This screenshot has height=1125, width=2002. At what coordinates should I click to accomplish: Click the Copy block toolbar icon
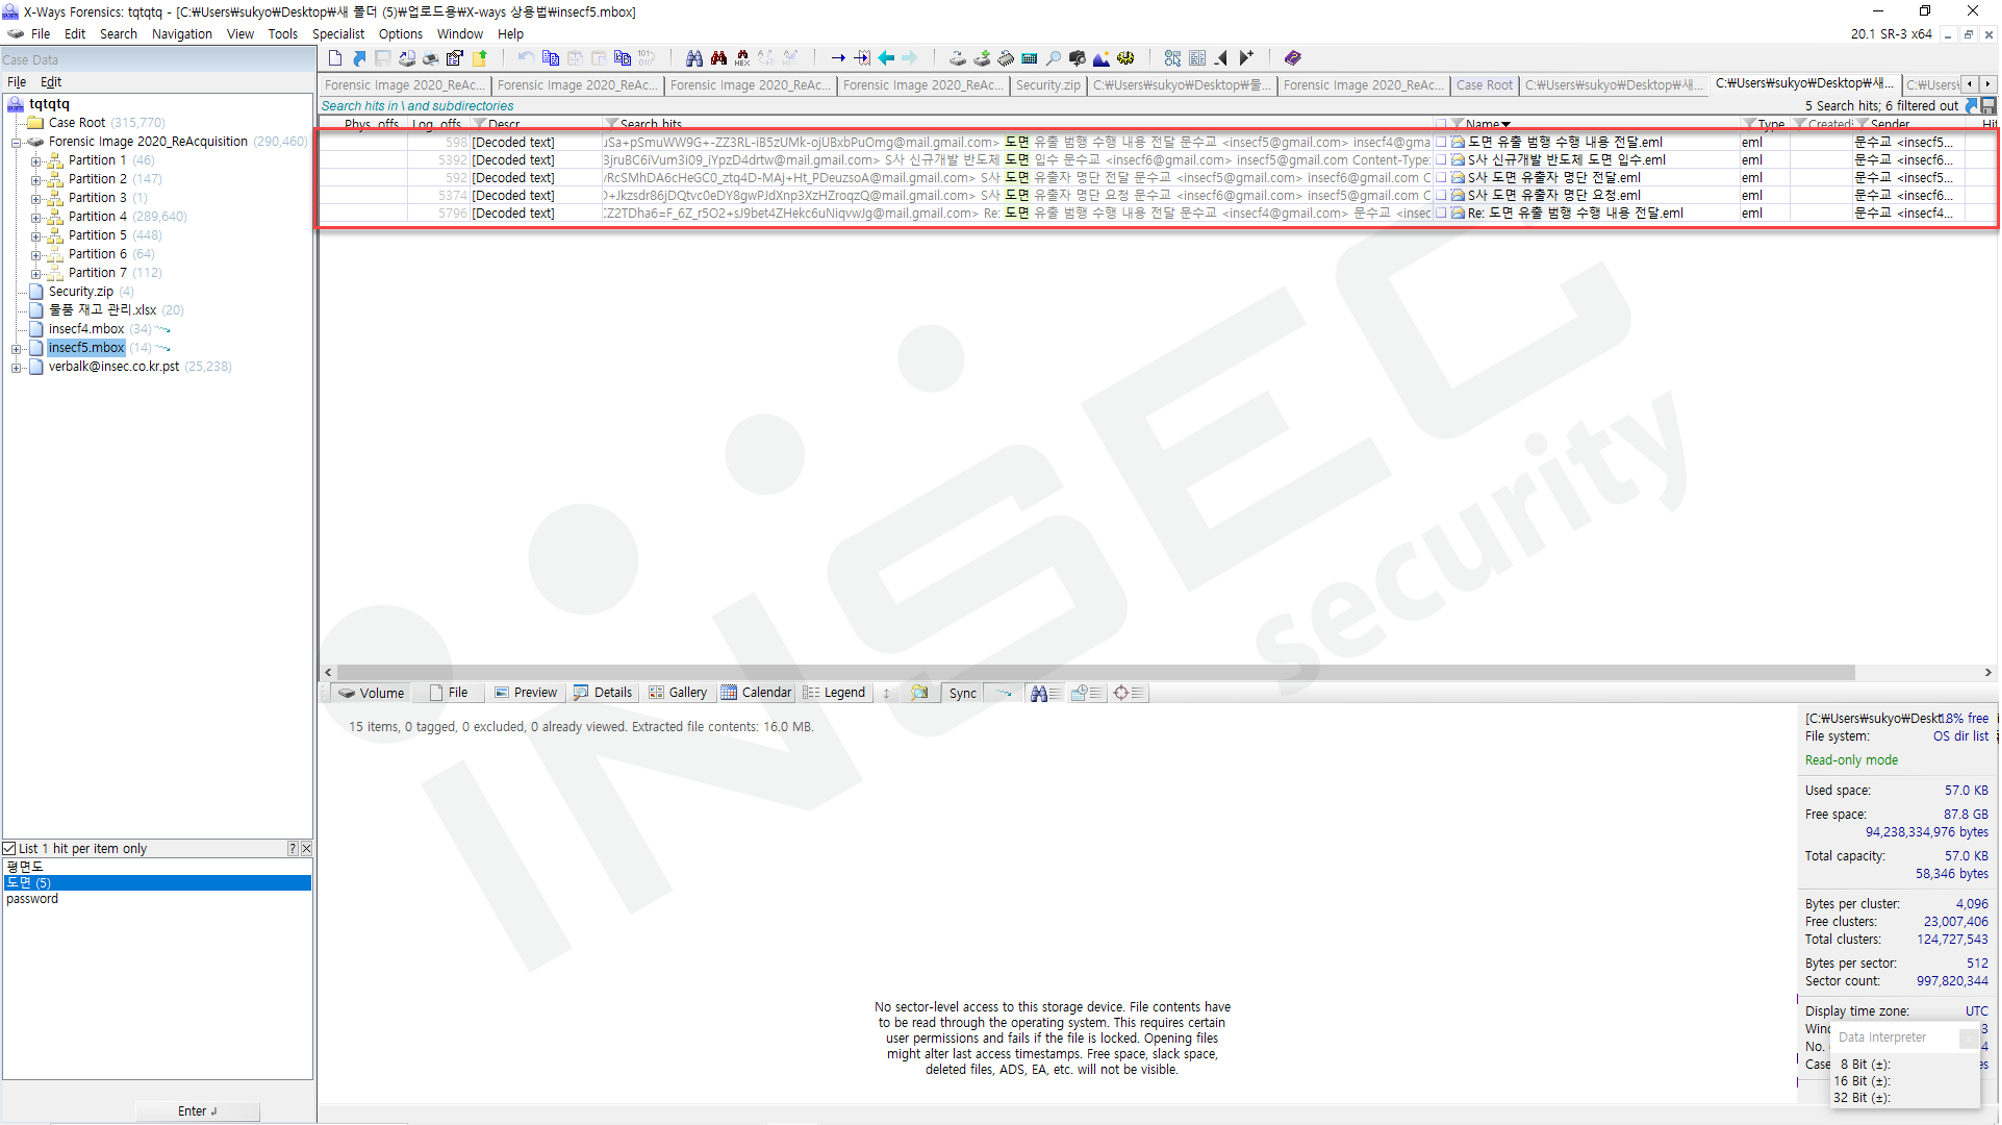[550, 58]
